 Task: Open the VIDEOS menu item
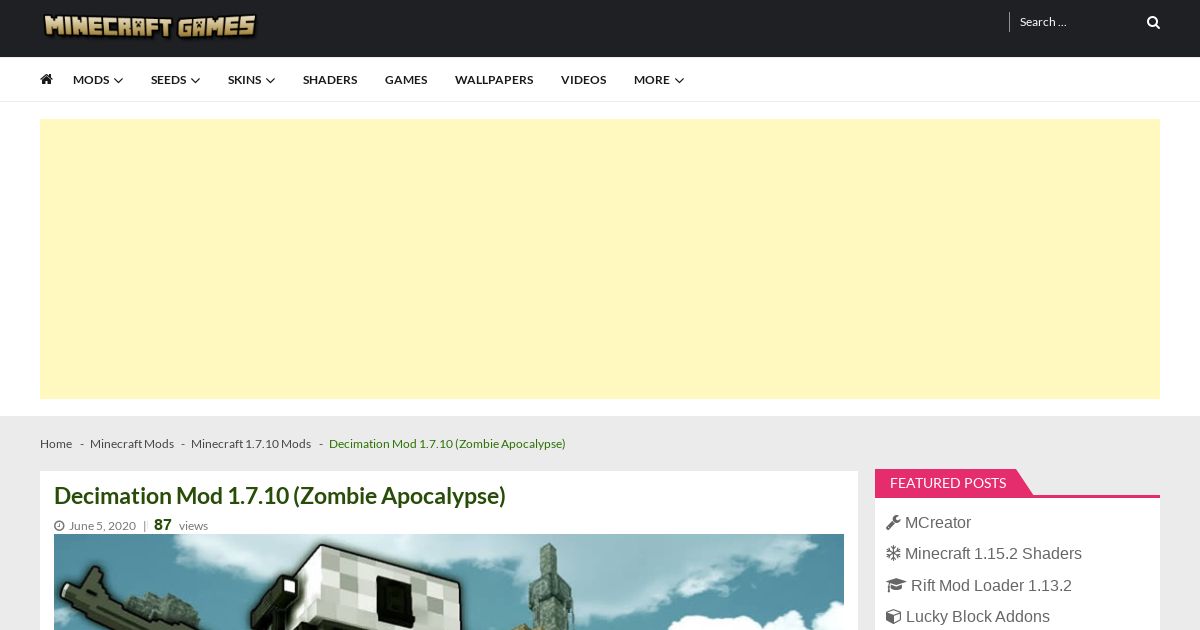583,80
